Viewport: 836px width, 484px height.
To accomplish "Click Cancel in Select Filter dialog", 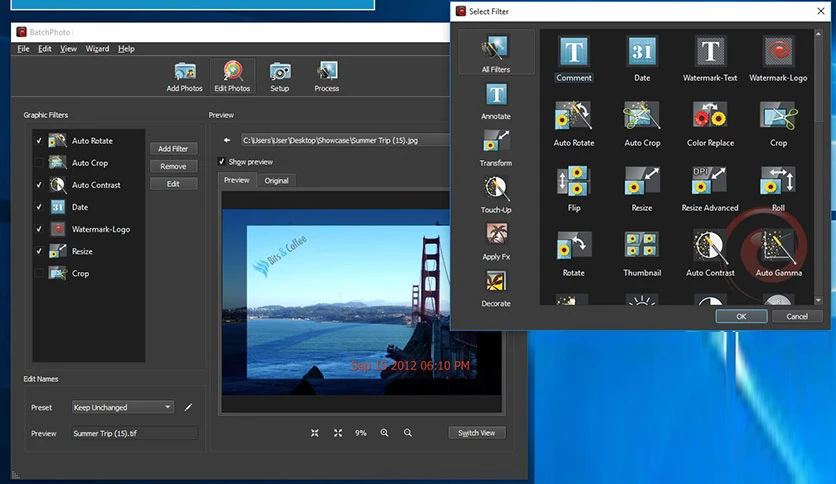I will tap(797, 317).
